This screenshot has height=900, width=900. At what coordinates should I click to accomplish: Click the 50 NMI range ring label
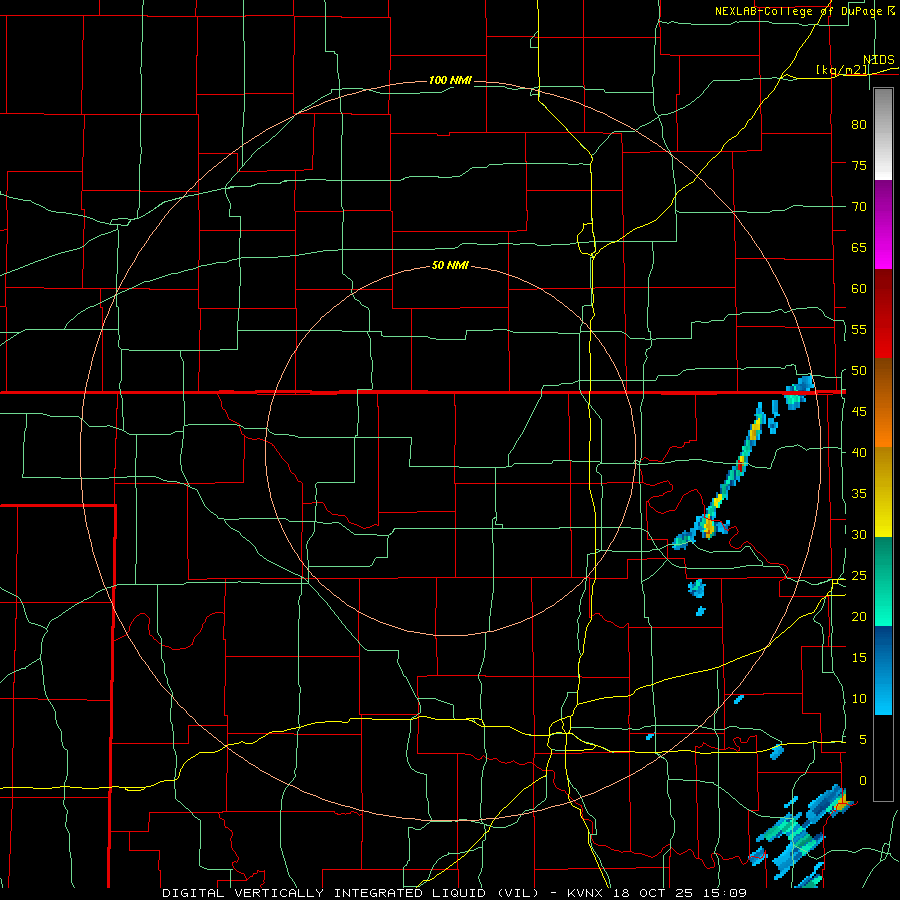(x=450, y=265)
